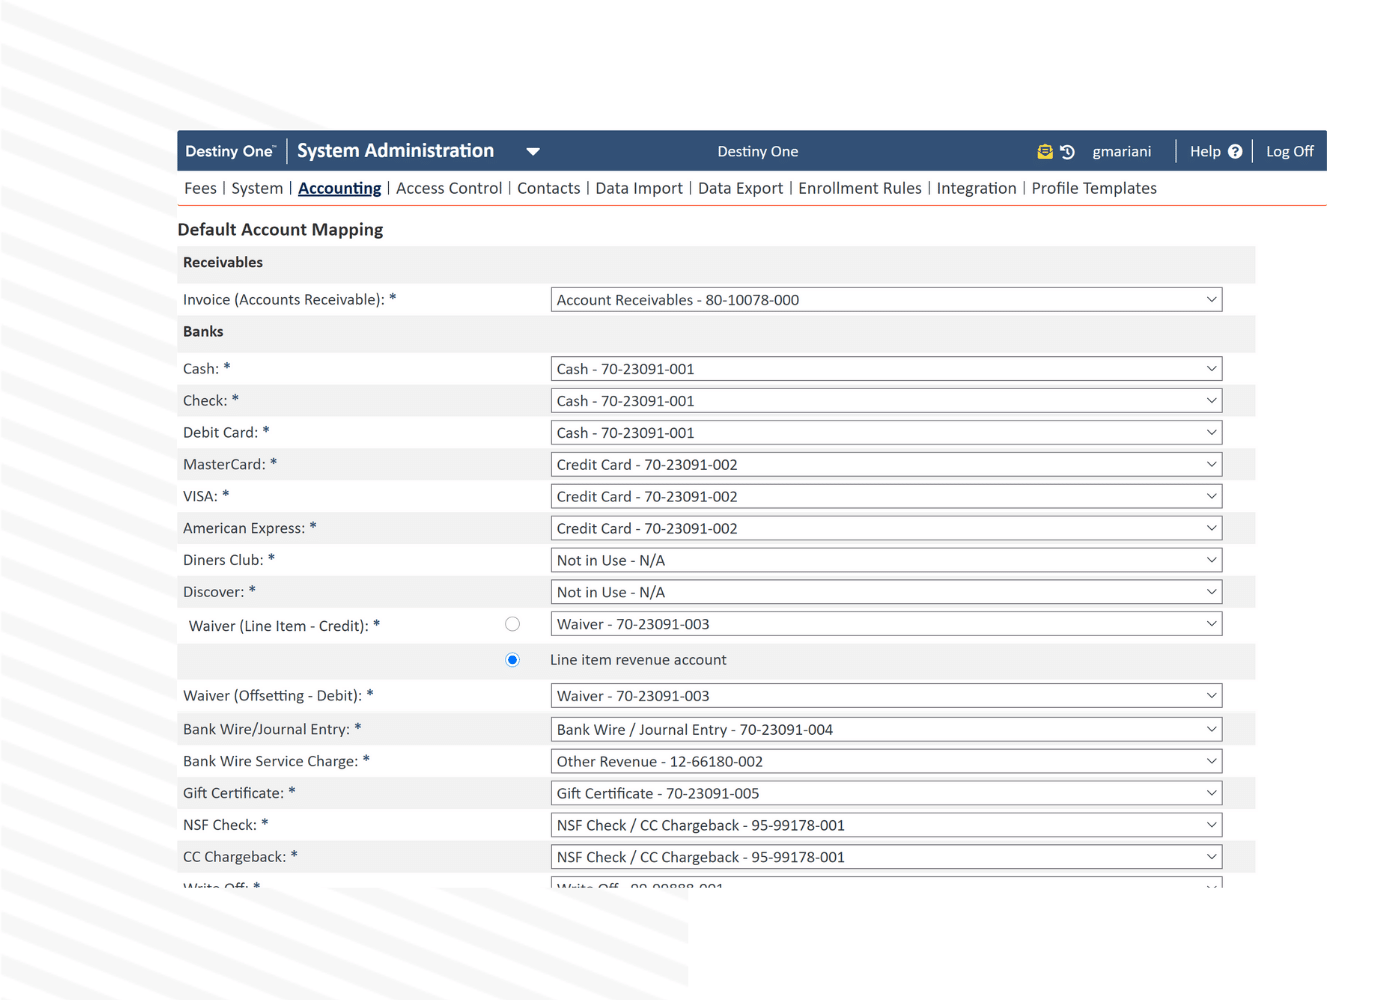Open the Discover dropdown arrow
Viewport: 1400px width, 1000px height.
[1210, 591]
